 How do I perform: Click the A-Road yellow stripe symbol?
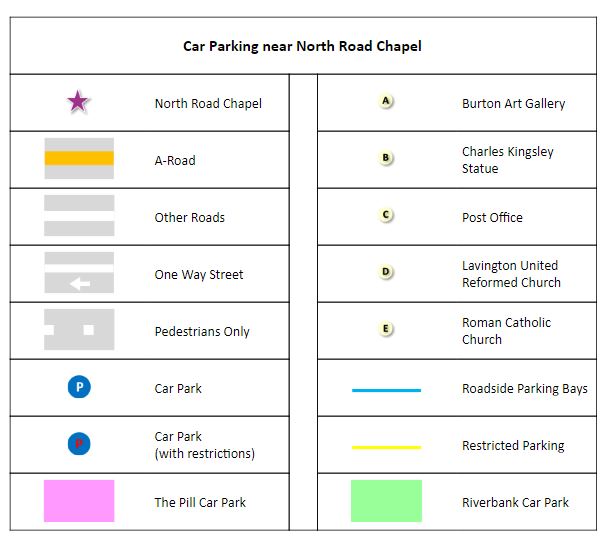pos(79,158)
